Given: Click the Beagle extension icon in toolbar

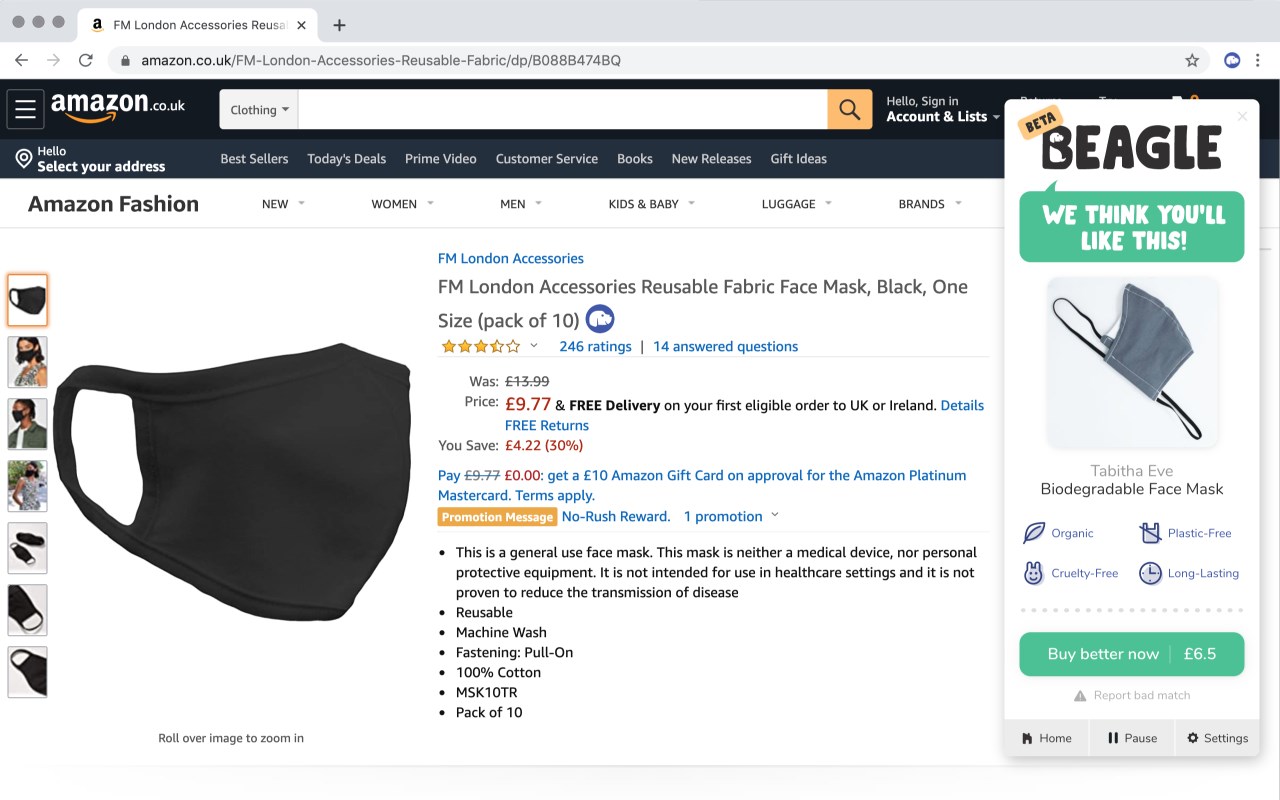Looking at the screenshot, I should (x=1232, y=60).
